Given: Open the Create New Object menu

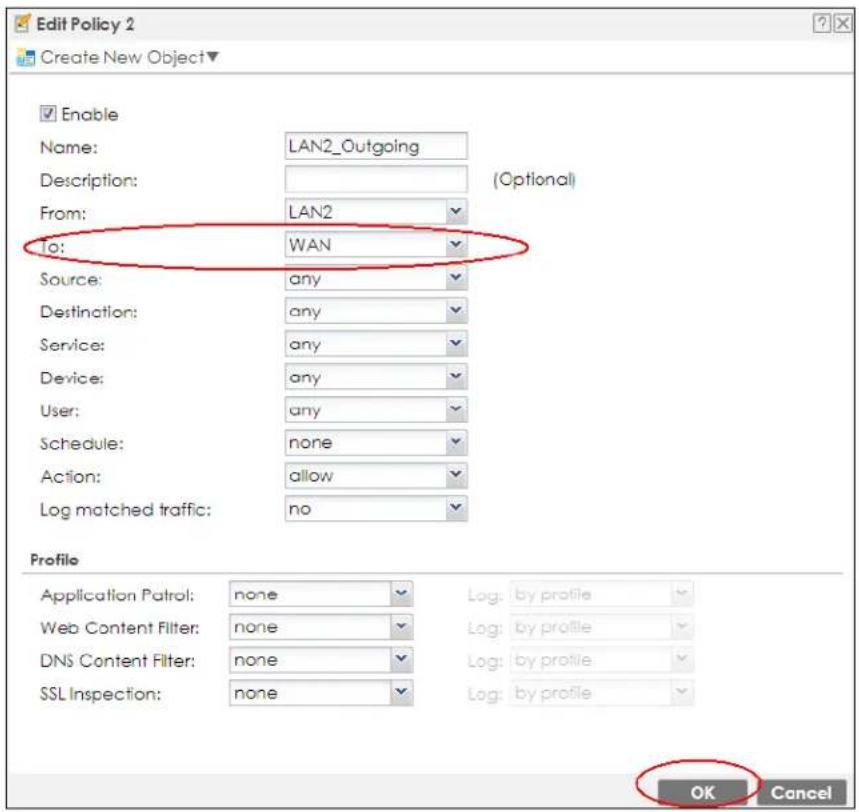Looking at the screenshot, I should [x=129, y=57].
